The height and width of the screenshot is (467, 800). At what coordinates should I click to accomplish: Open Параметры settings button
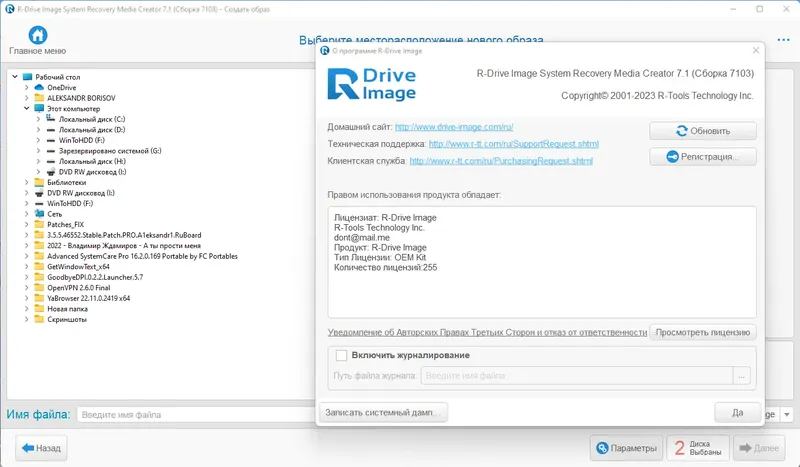click(x=627, y=448)
